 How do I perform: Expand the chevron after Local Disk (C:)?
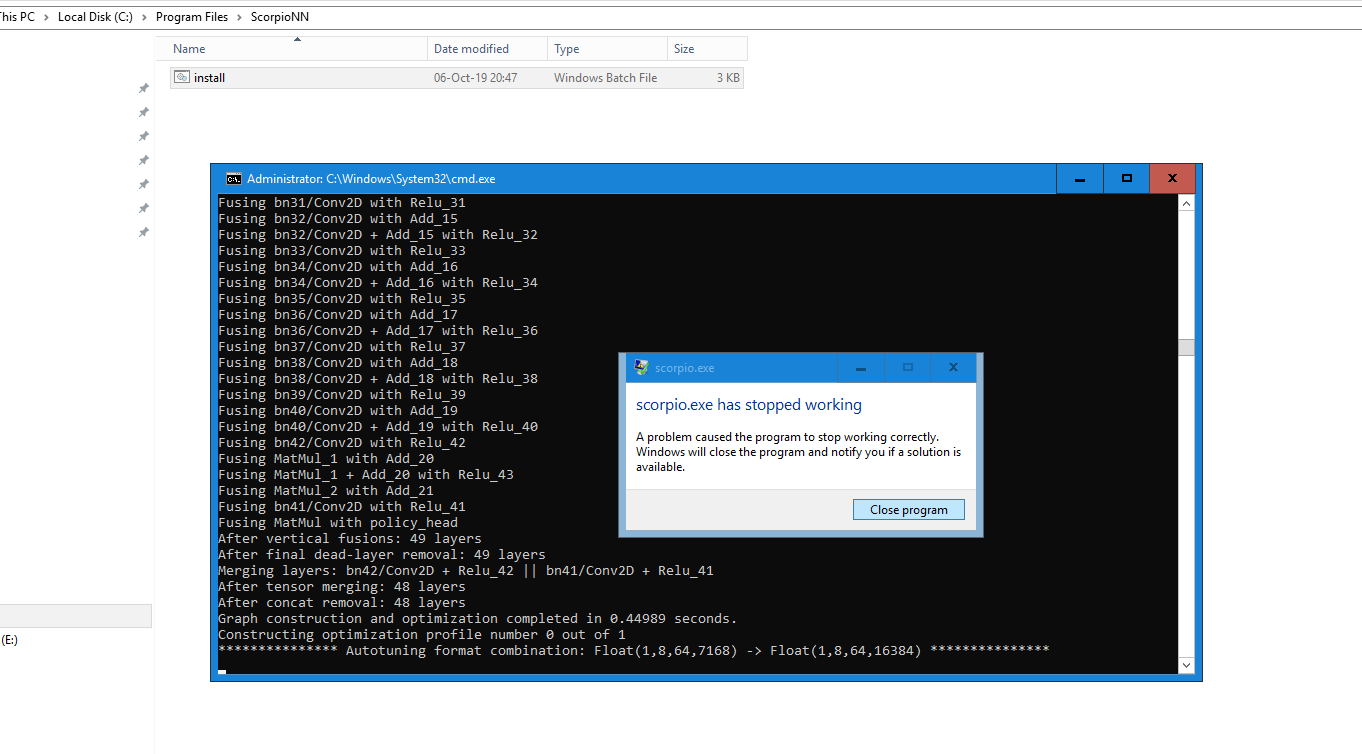(145, 17)
